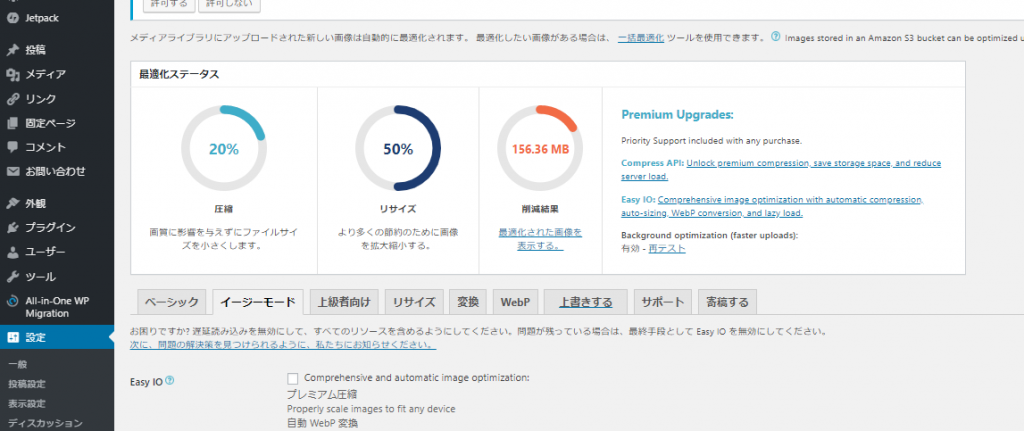1024x431 pixels.
Task: Open the Jetpack menu icon
Action: 12,18
